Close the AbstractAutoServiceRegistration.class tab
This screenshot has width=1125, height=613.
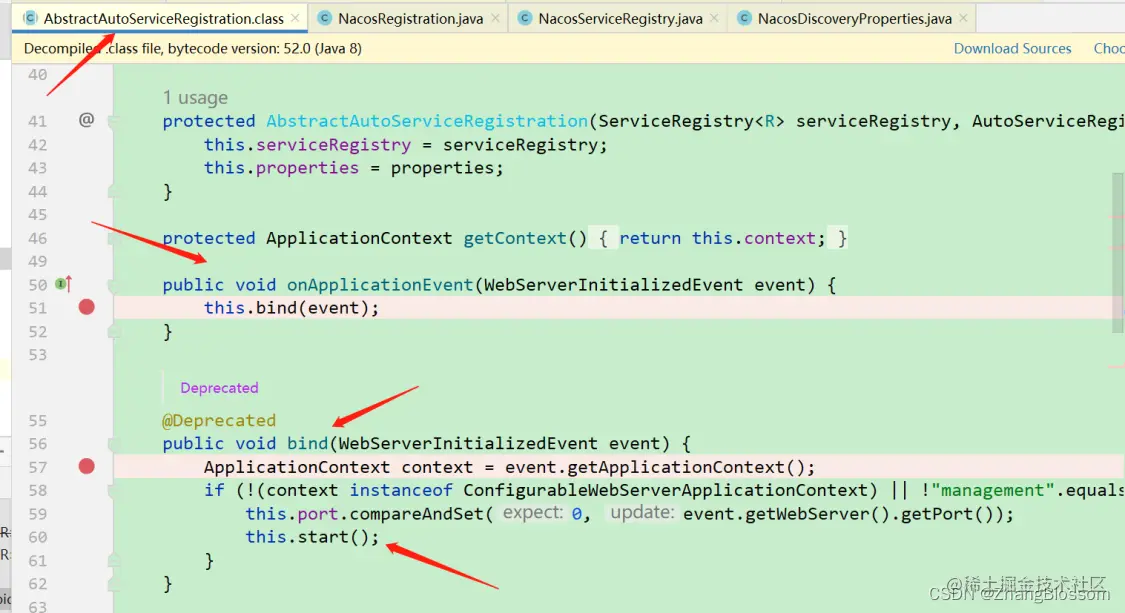295,19
